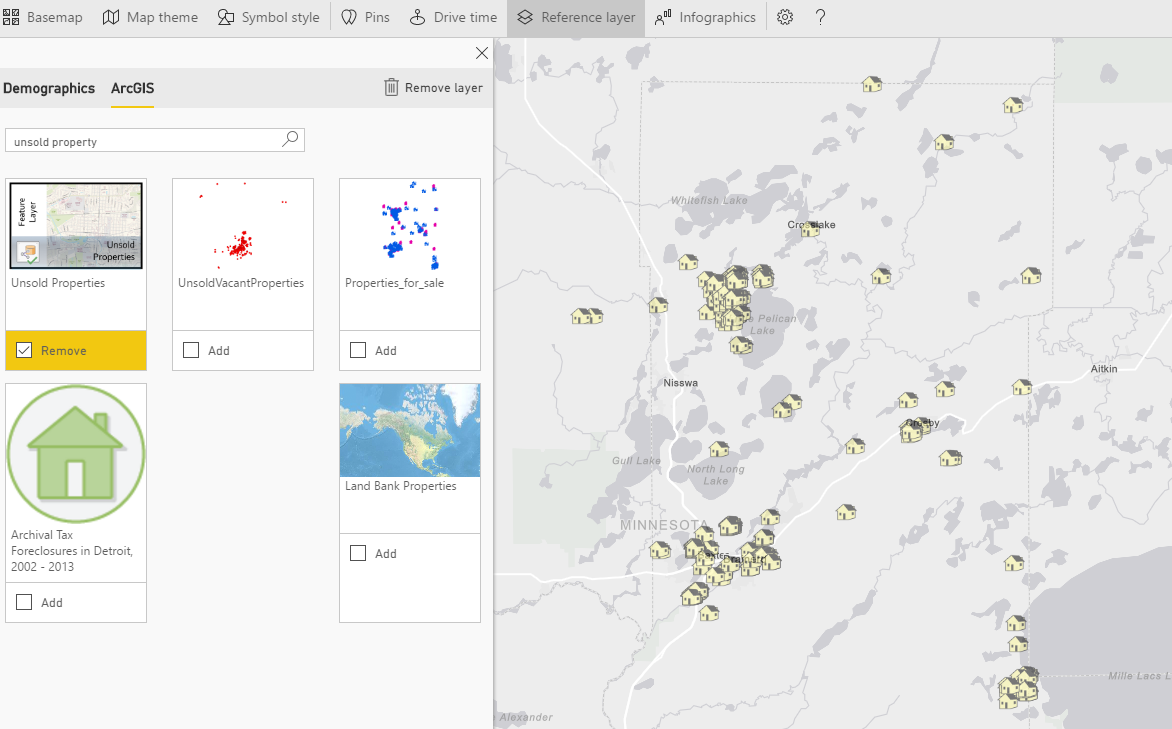Open the settings gear icon
1172x729 pixels.
(785, 17)
